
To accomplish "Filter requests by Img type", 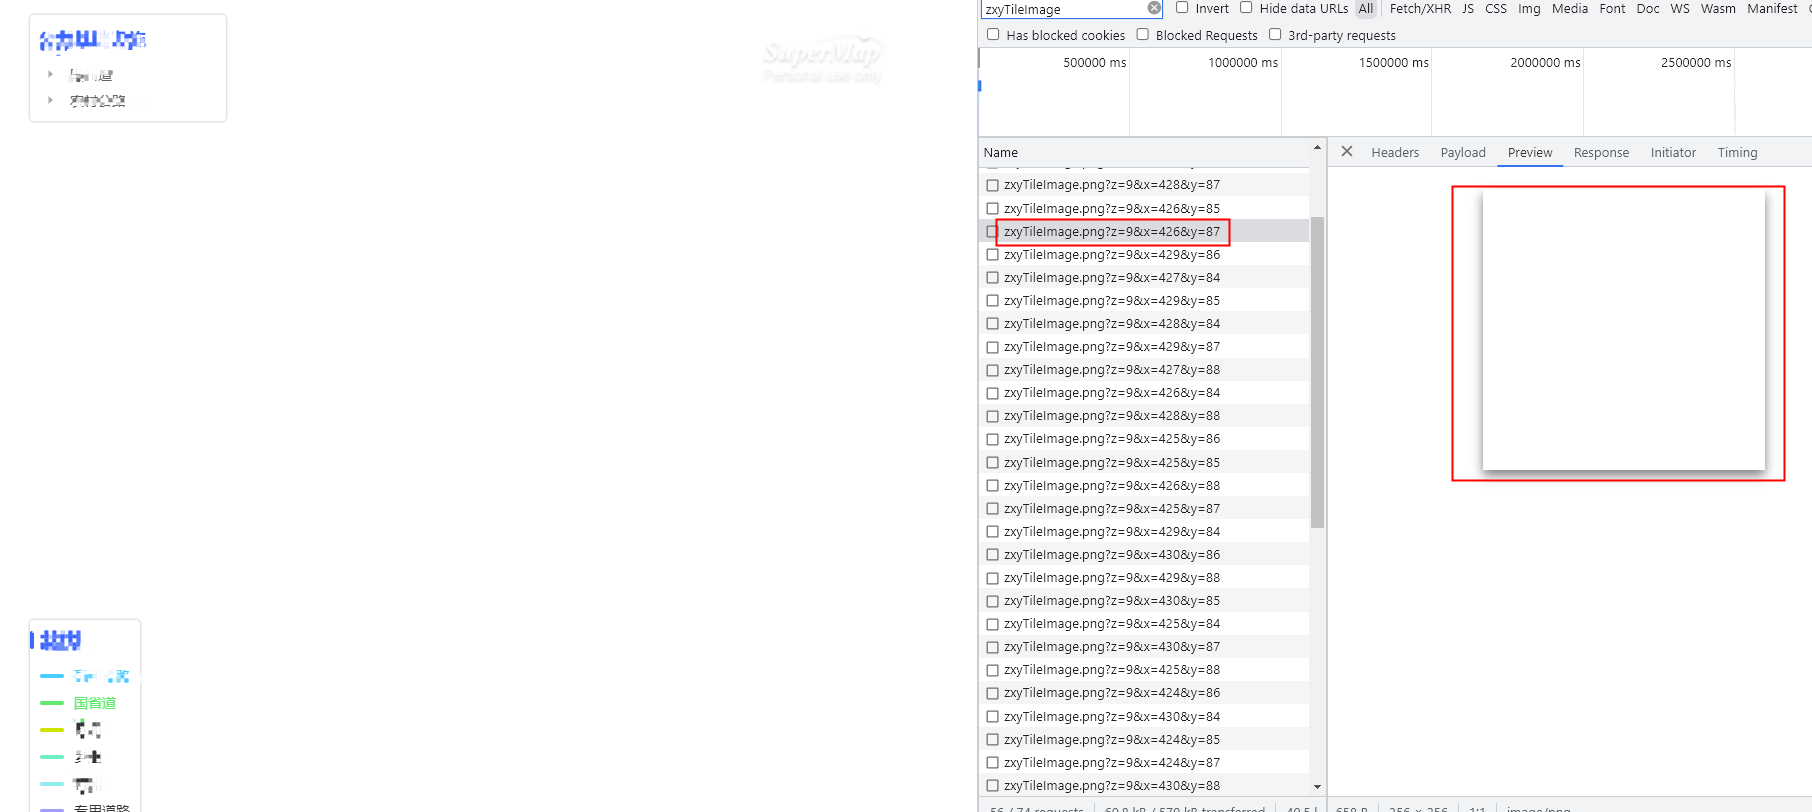I will [x=1528, y=9].
